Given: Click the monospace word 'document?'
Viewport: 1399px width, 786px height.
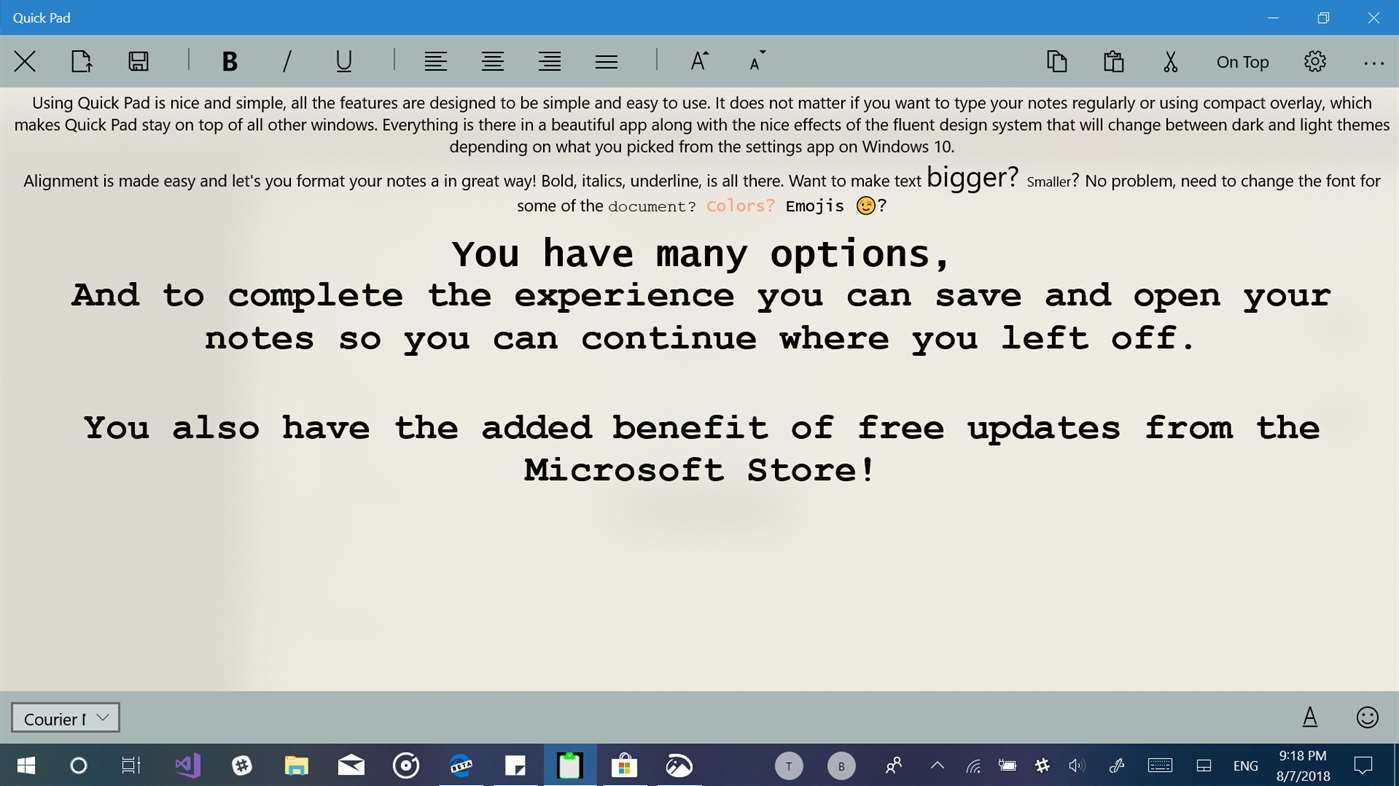Looking at the screenshot, I should point(652,206).
